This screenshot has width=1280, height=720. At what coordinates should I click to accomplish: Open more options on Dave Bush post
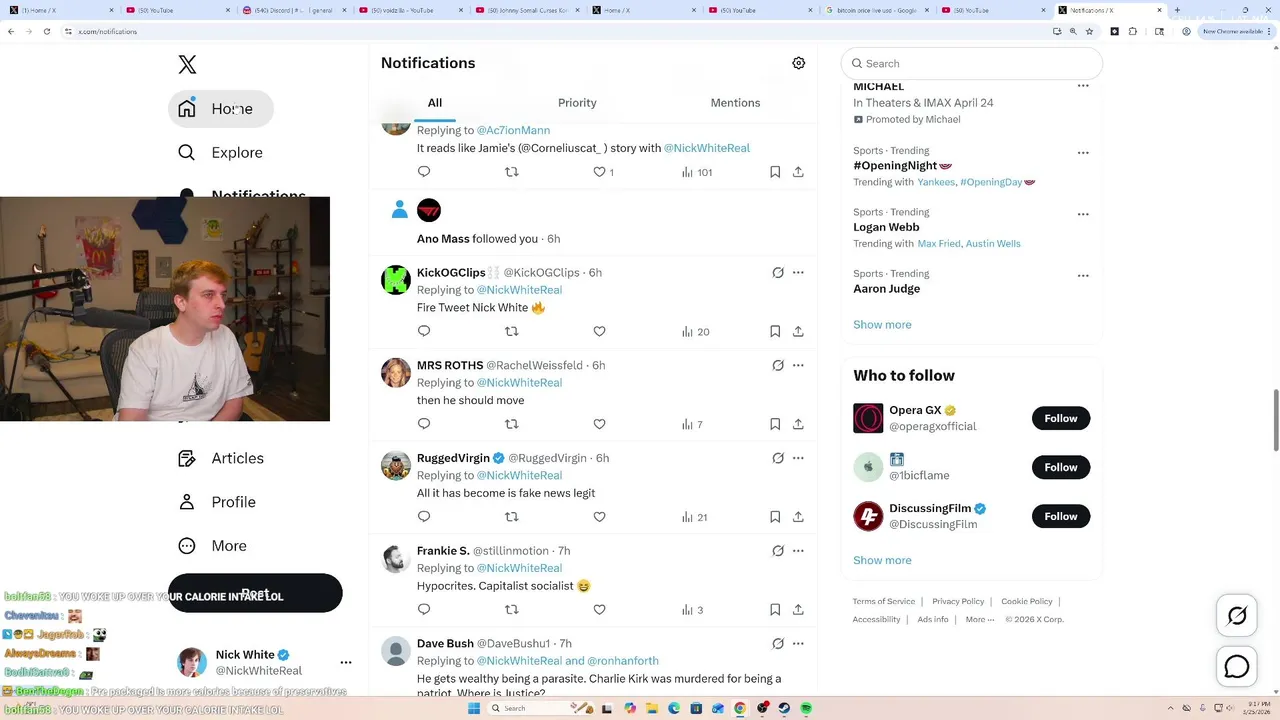798,643
